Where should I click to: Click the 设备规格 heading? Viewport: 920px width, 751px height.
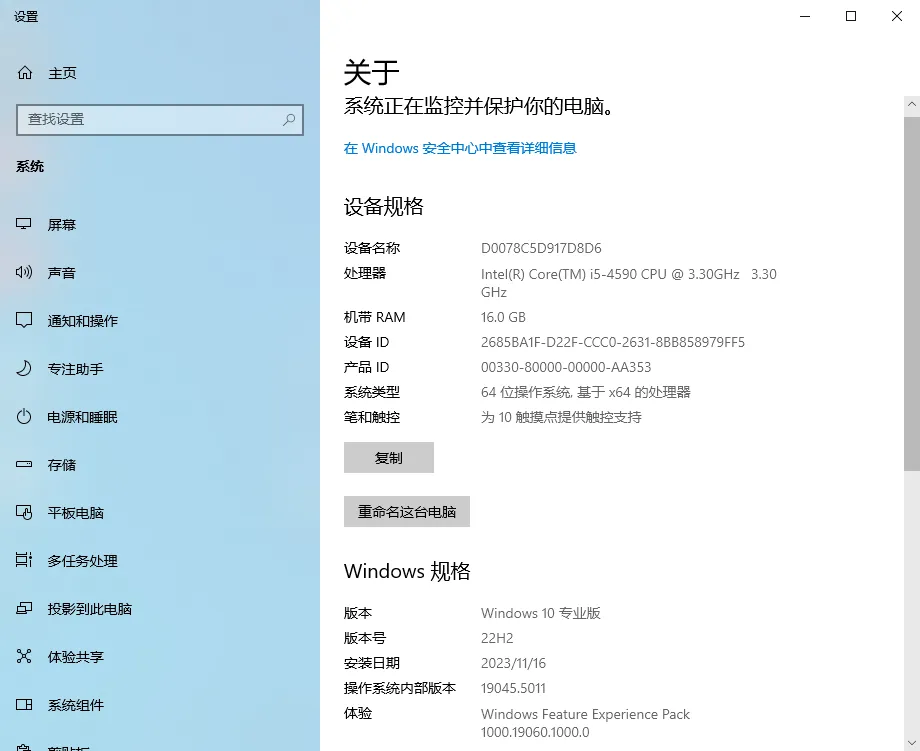[383, 207]
